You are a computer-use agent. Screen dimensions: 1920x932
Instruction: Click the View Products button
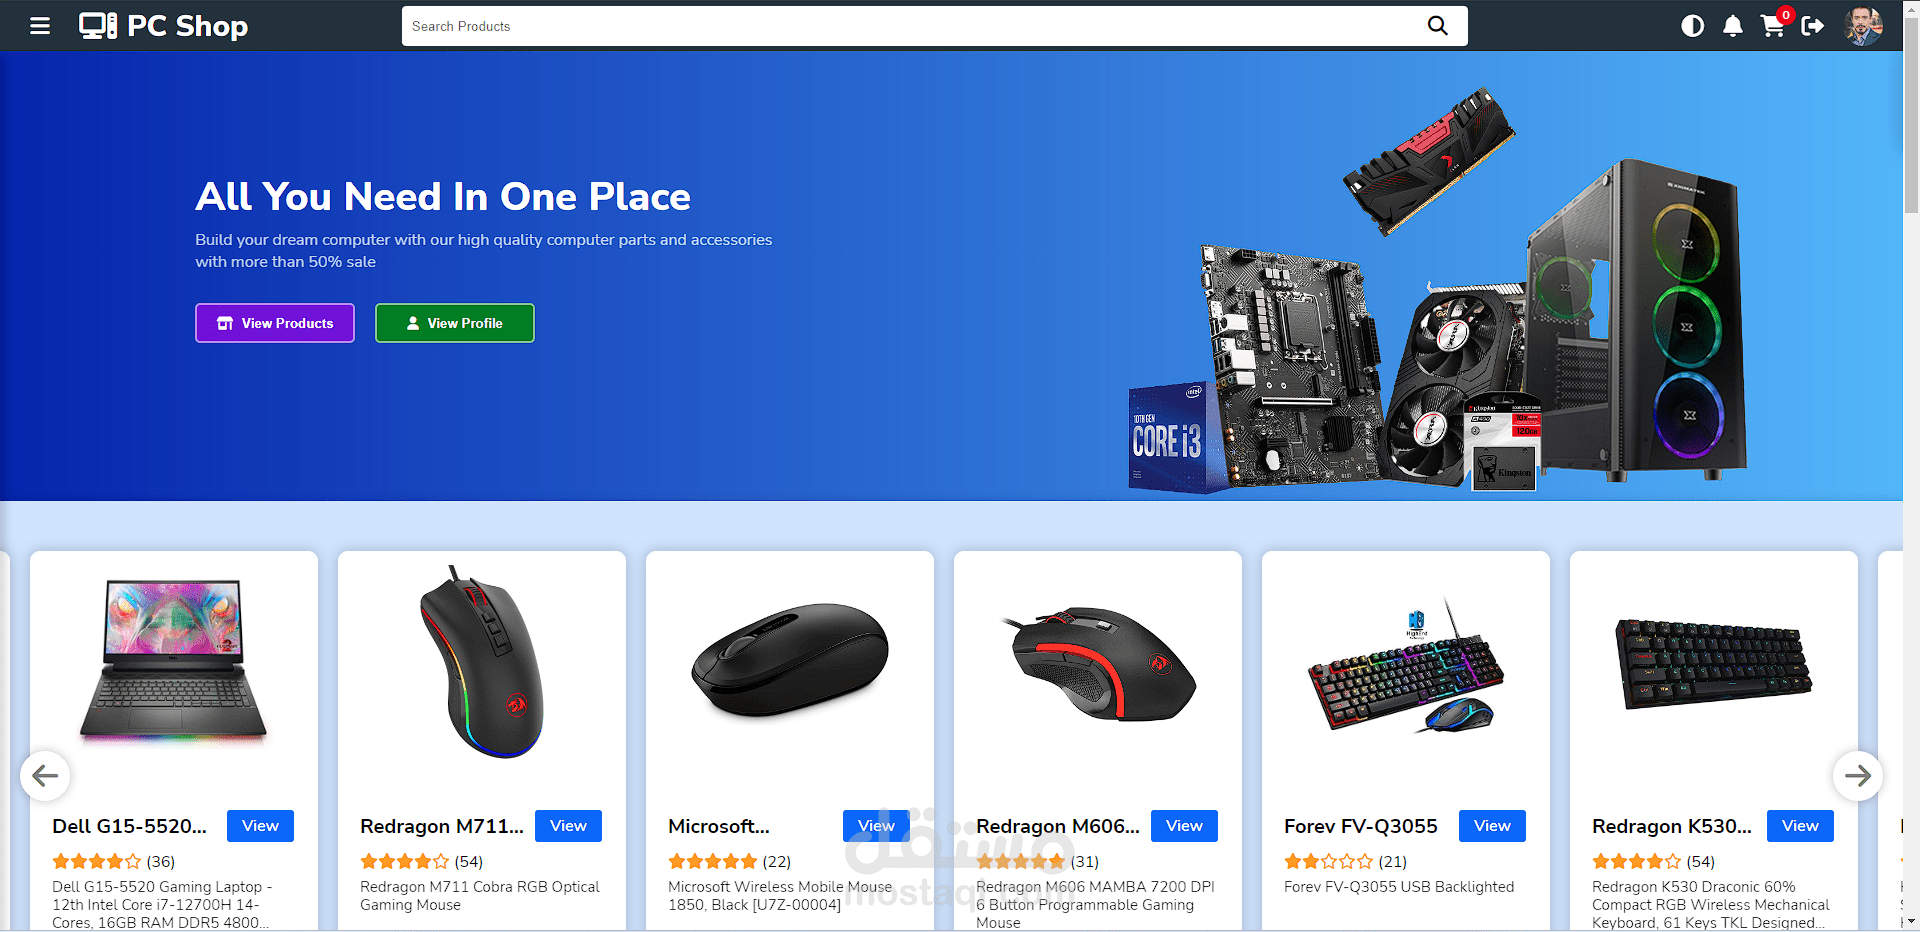pos(275,323)
